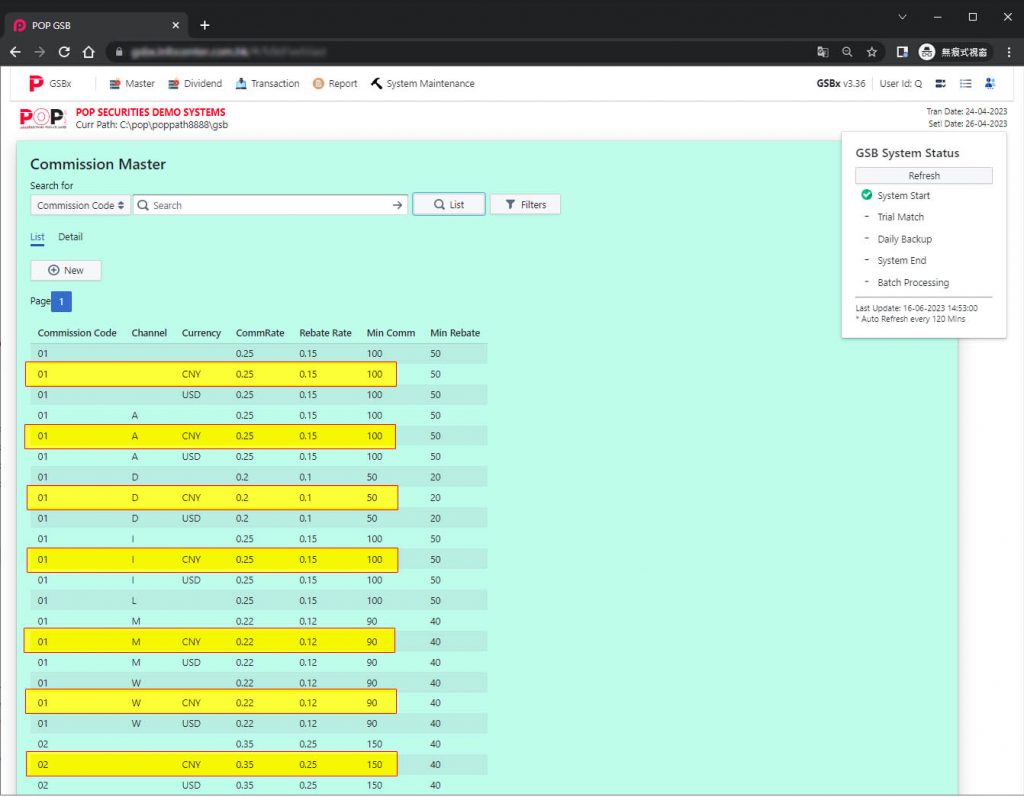The height and width of the screenshot is (797, 1024).
Task: Switch to the Detail tab
Action: click(71, 237)
